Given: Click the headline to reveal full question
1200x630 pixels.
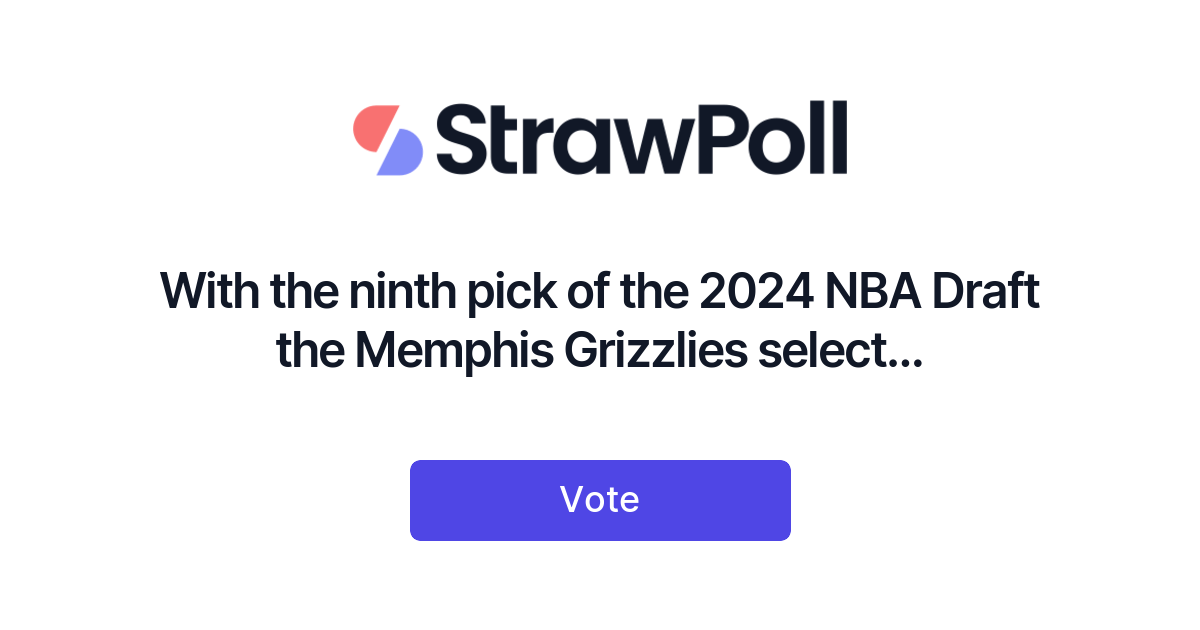Looking at the screenshot, I should 600,320.
